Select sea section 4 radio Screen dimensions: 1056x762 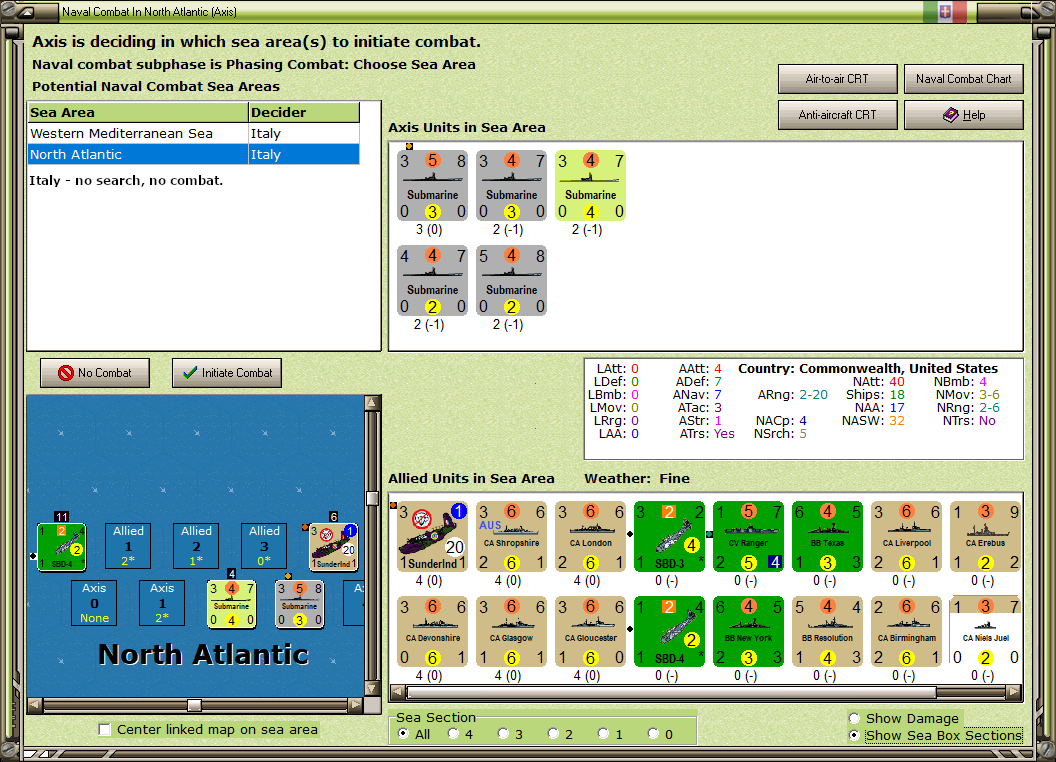pos(453,734)
